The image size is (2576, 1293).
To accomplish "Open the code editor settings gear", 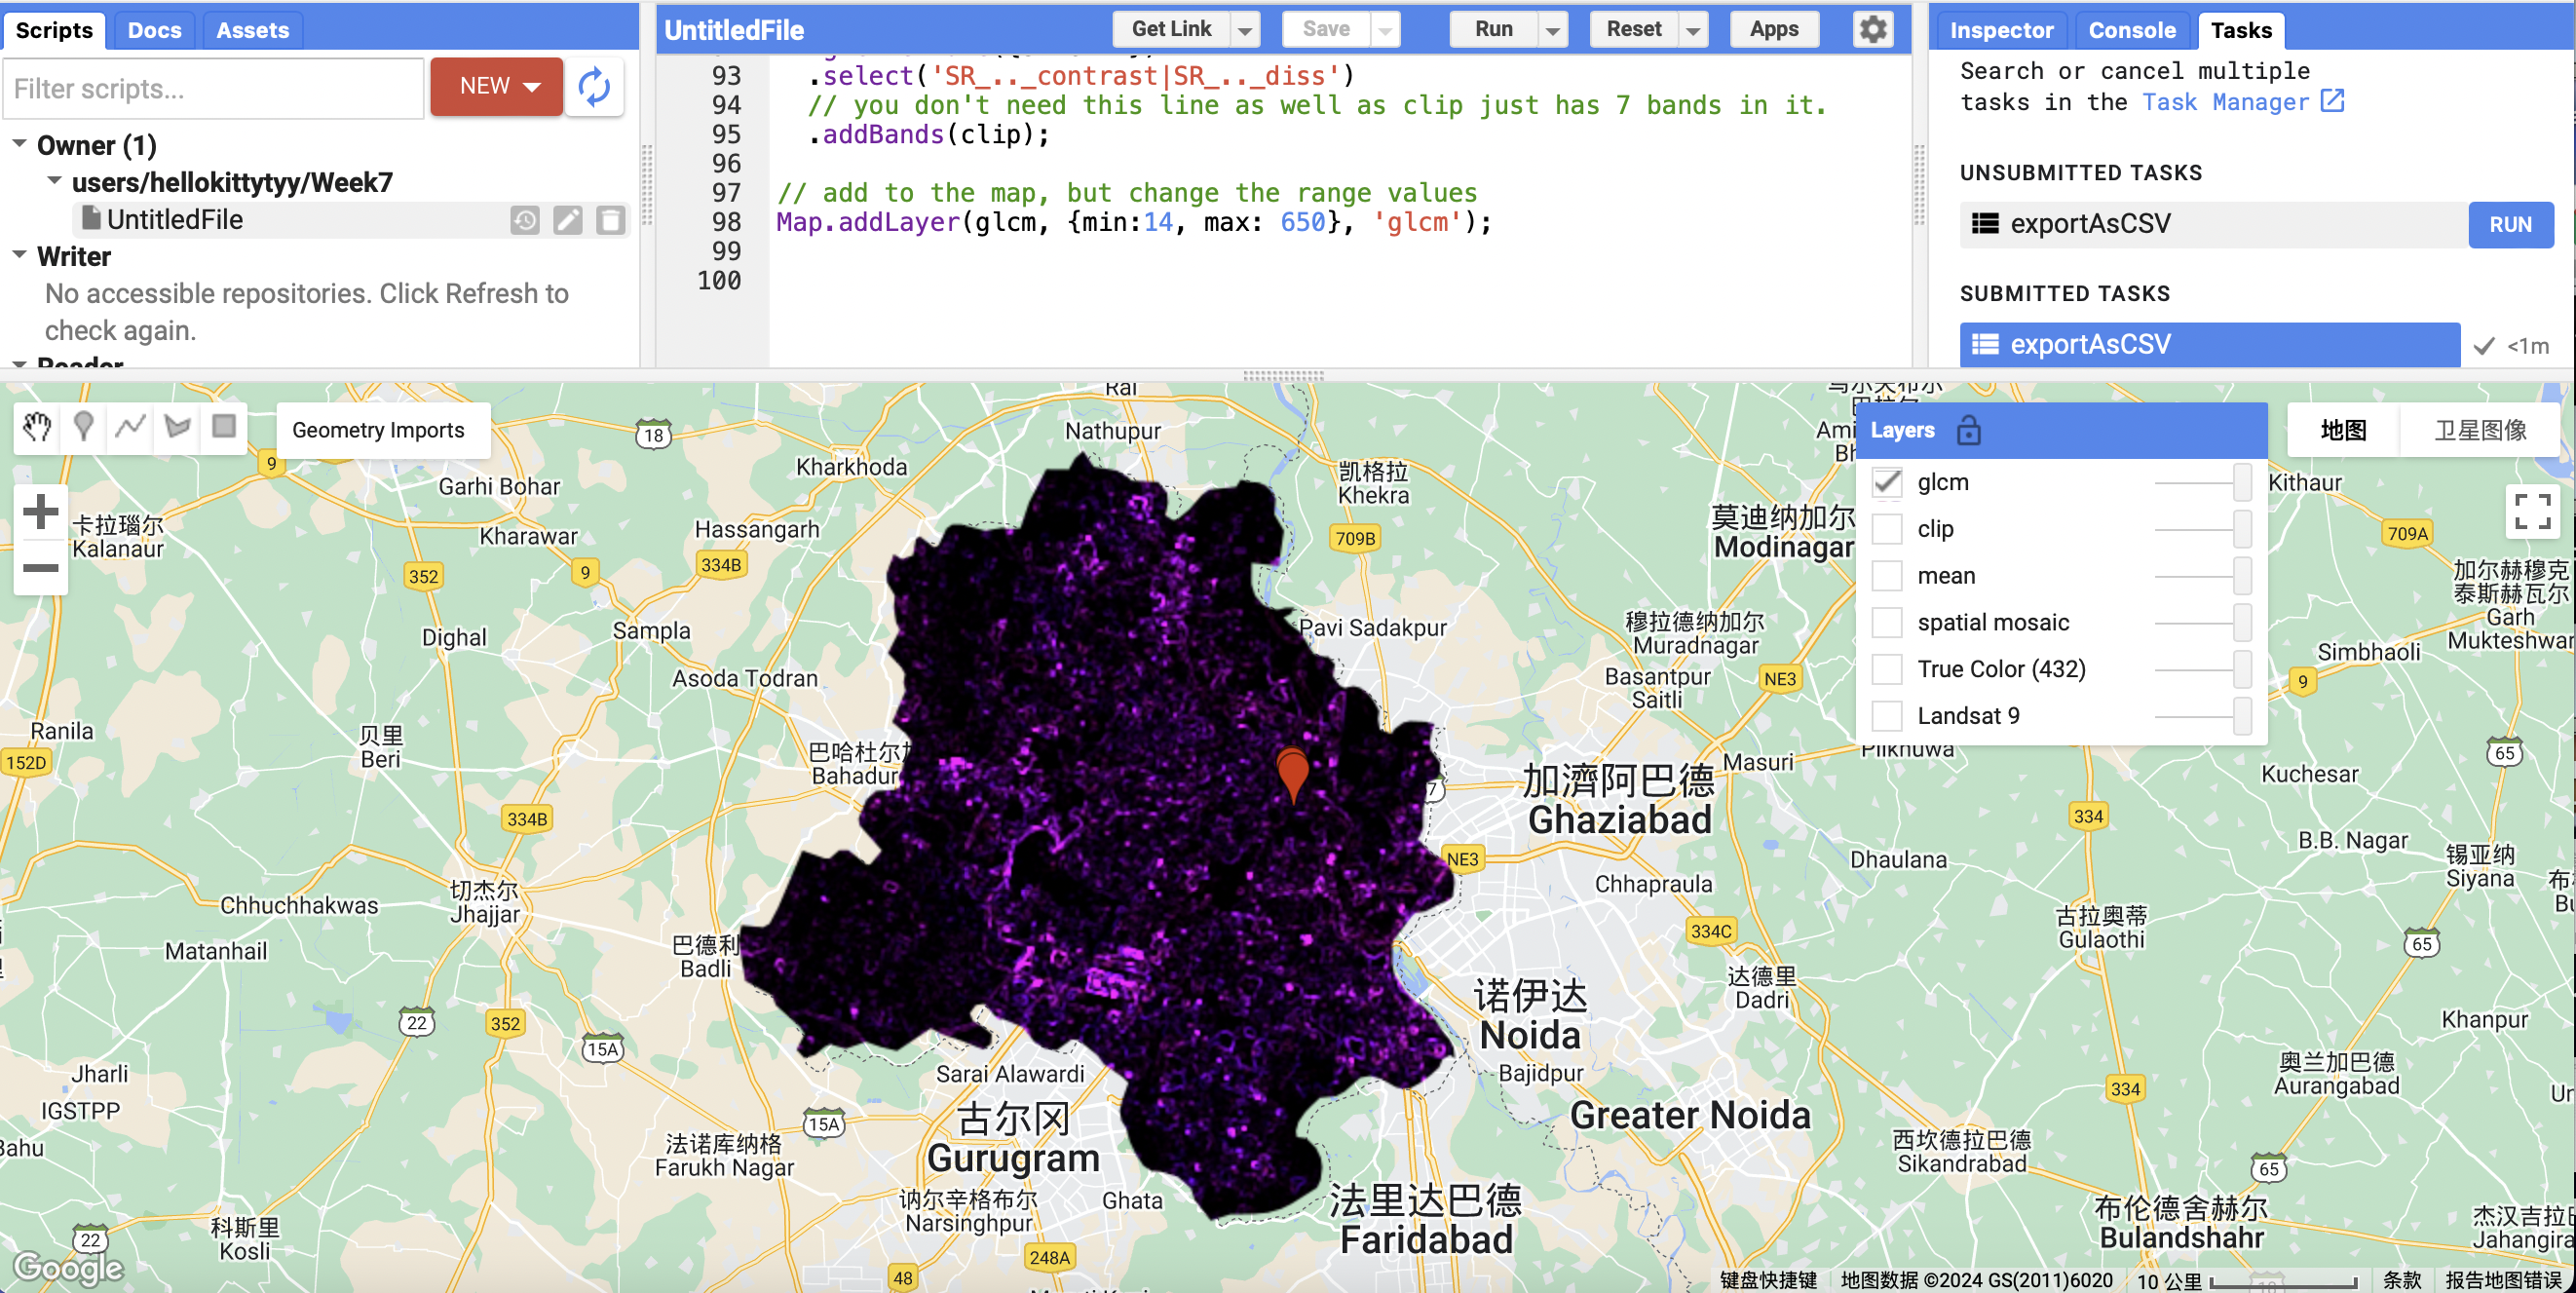I will 1873,29.
